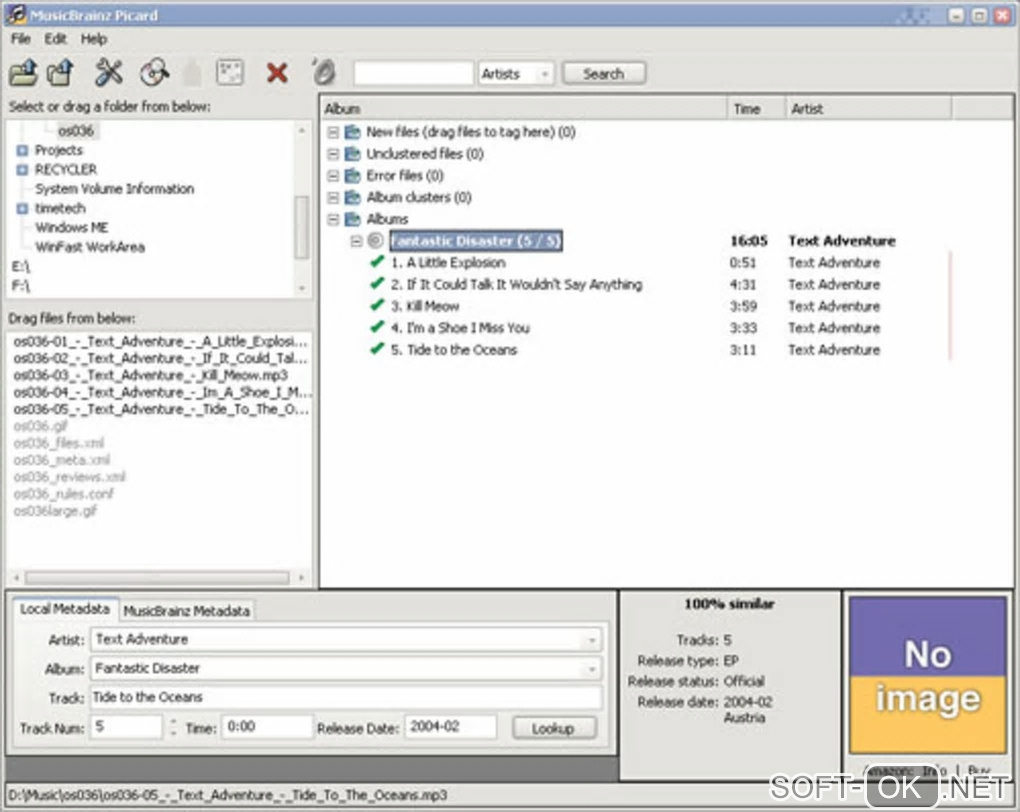The image size is (1020, 812).
Task: Select the os036-03 Kill_Meow.mp3 file
Action: pyautogui.click(x=150, y=375)
